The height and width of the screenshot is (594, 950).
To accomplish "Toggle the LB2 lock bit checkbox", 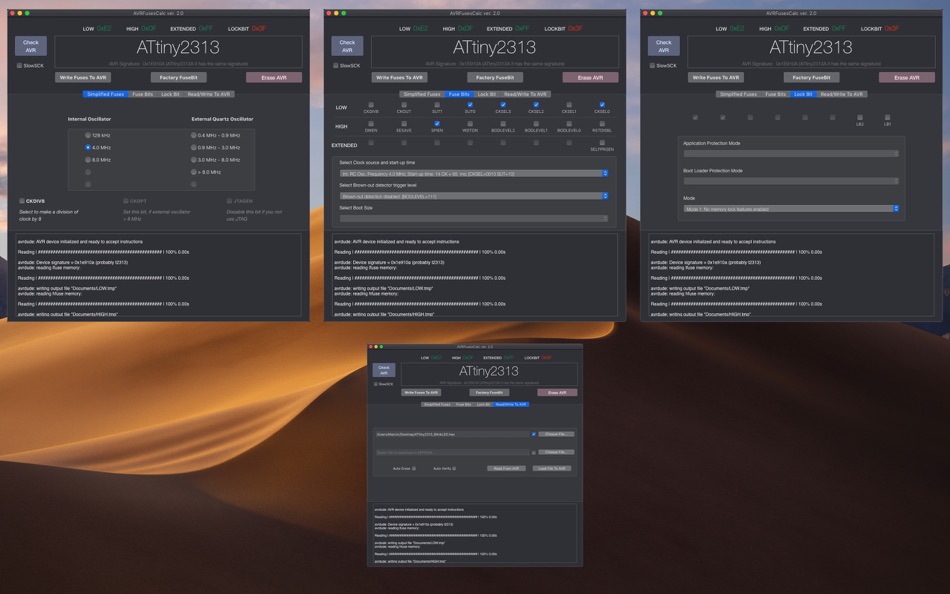I will 860,118.
